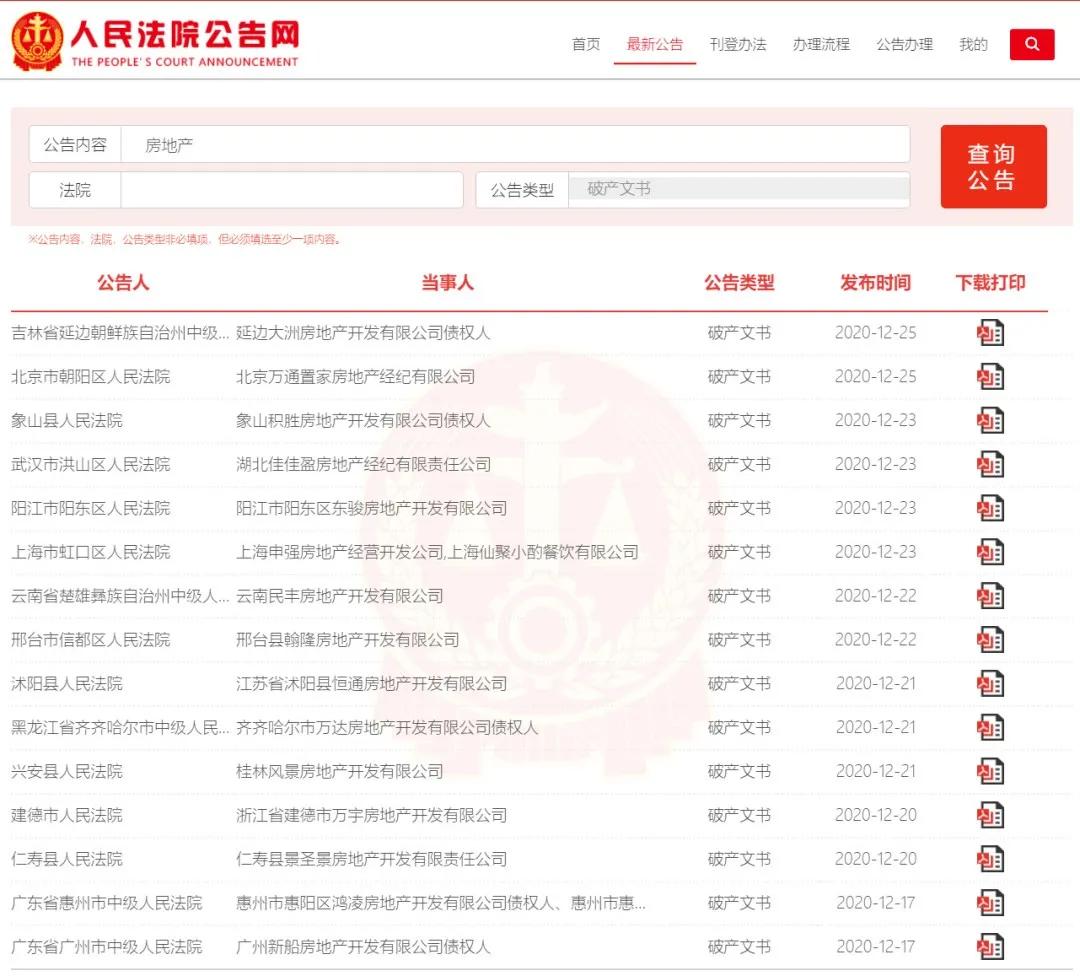Download PDF for 湖北佳佳盈房地产 row
The image size is (1080, 976).
click(990, 465)
